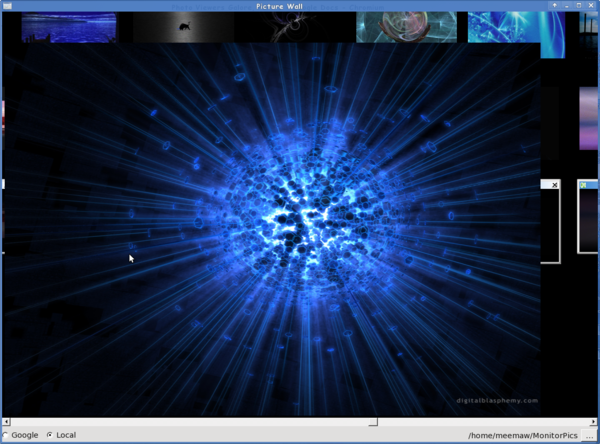Click the horizontal scrollbar handle

373,422
